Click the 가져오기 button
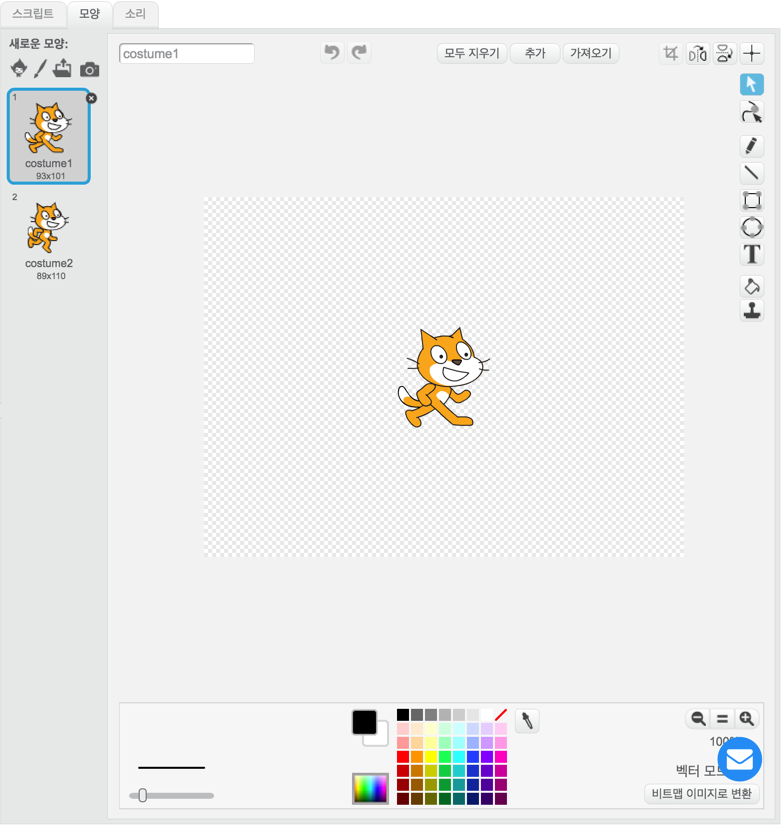Screen dimensions: 782x825 point(591,53)
